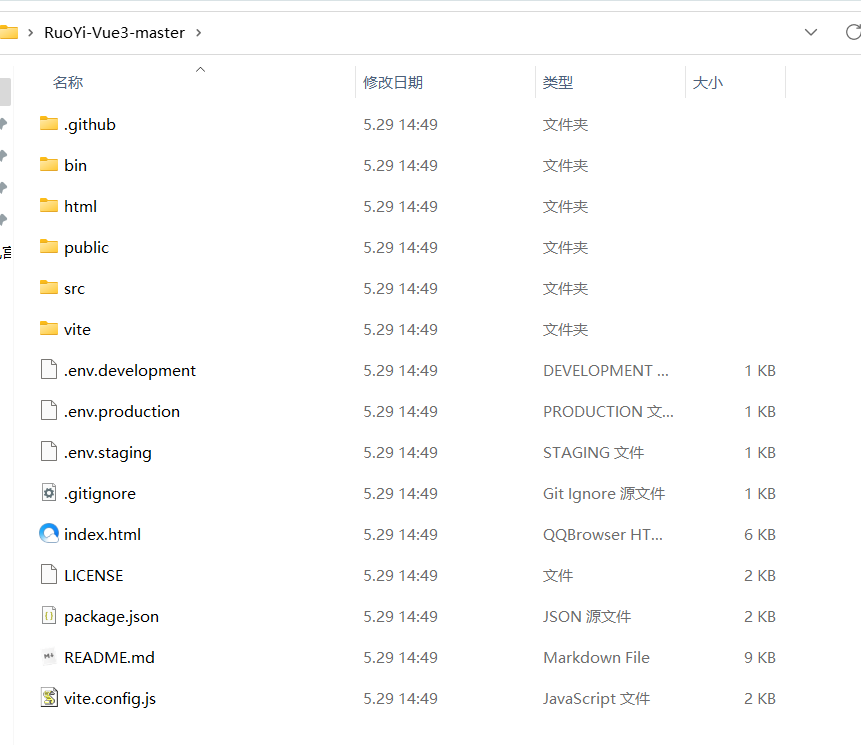Open the address bar dropdown chevron
This screenshot has width=861, height=745.
coord(811,31)
